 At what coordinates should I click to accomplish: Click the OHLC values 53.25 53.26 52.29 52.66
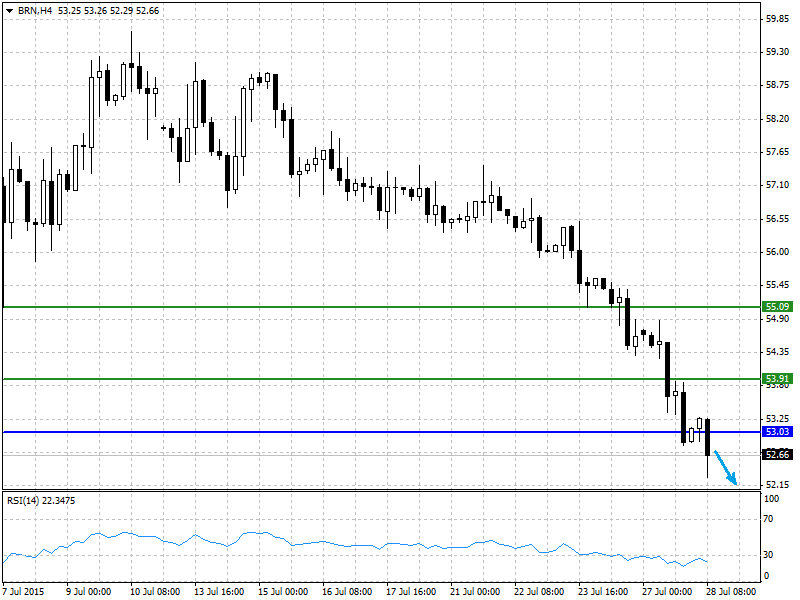click(109, 11)
